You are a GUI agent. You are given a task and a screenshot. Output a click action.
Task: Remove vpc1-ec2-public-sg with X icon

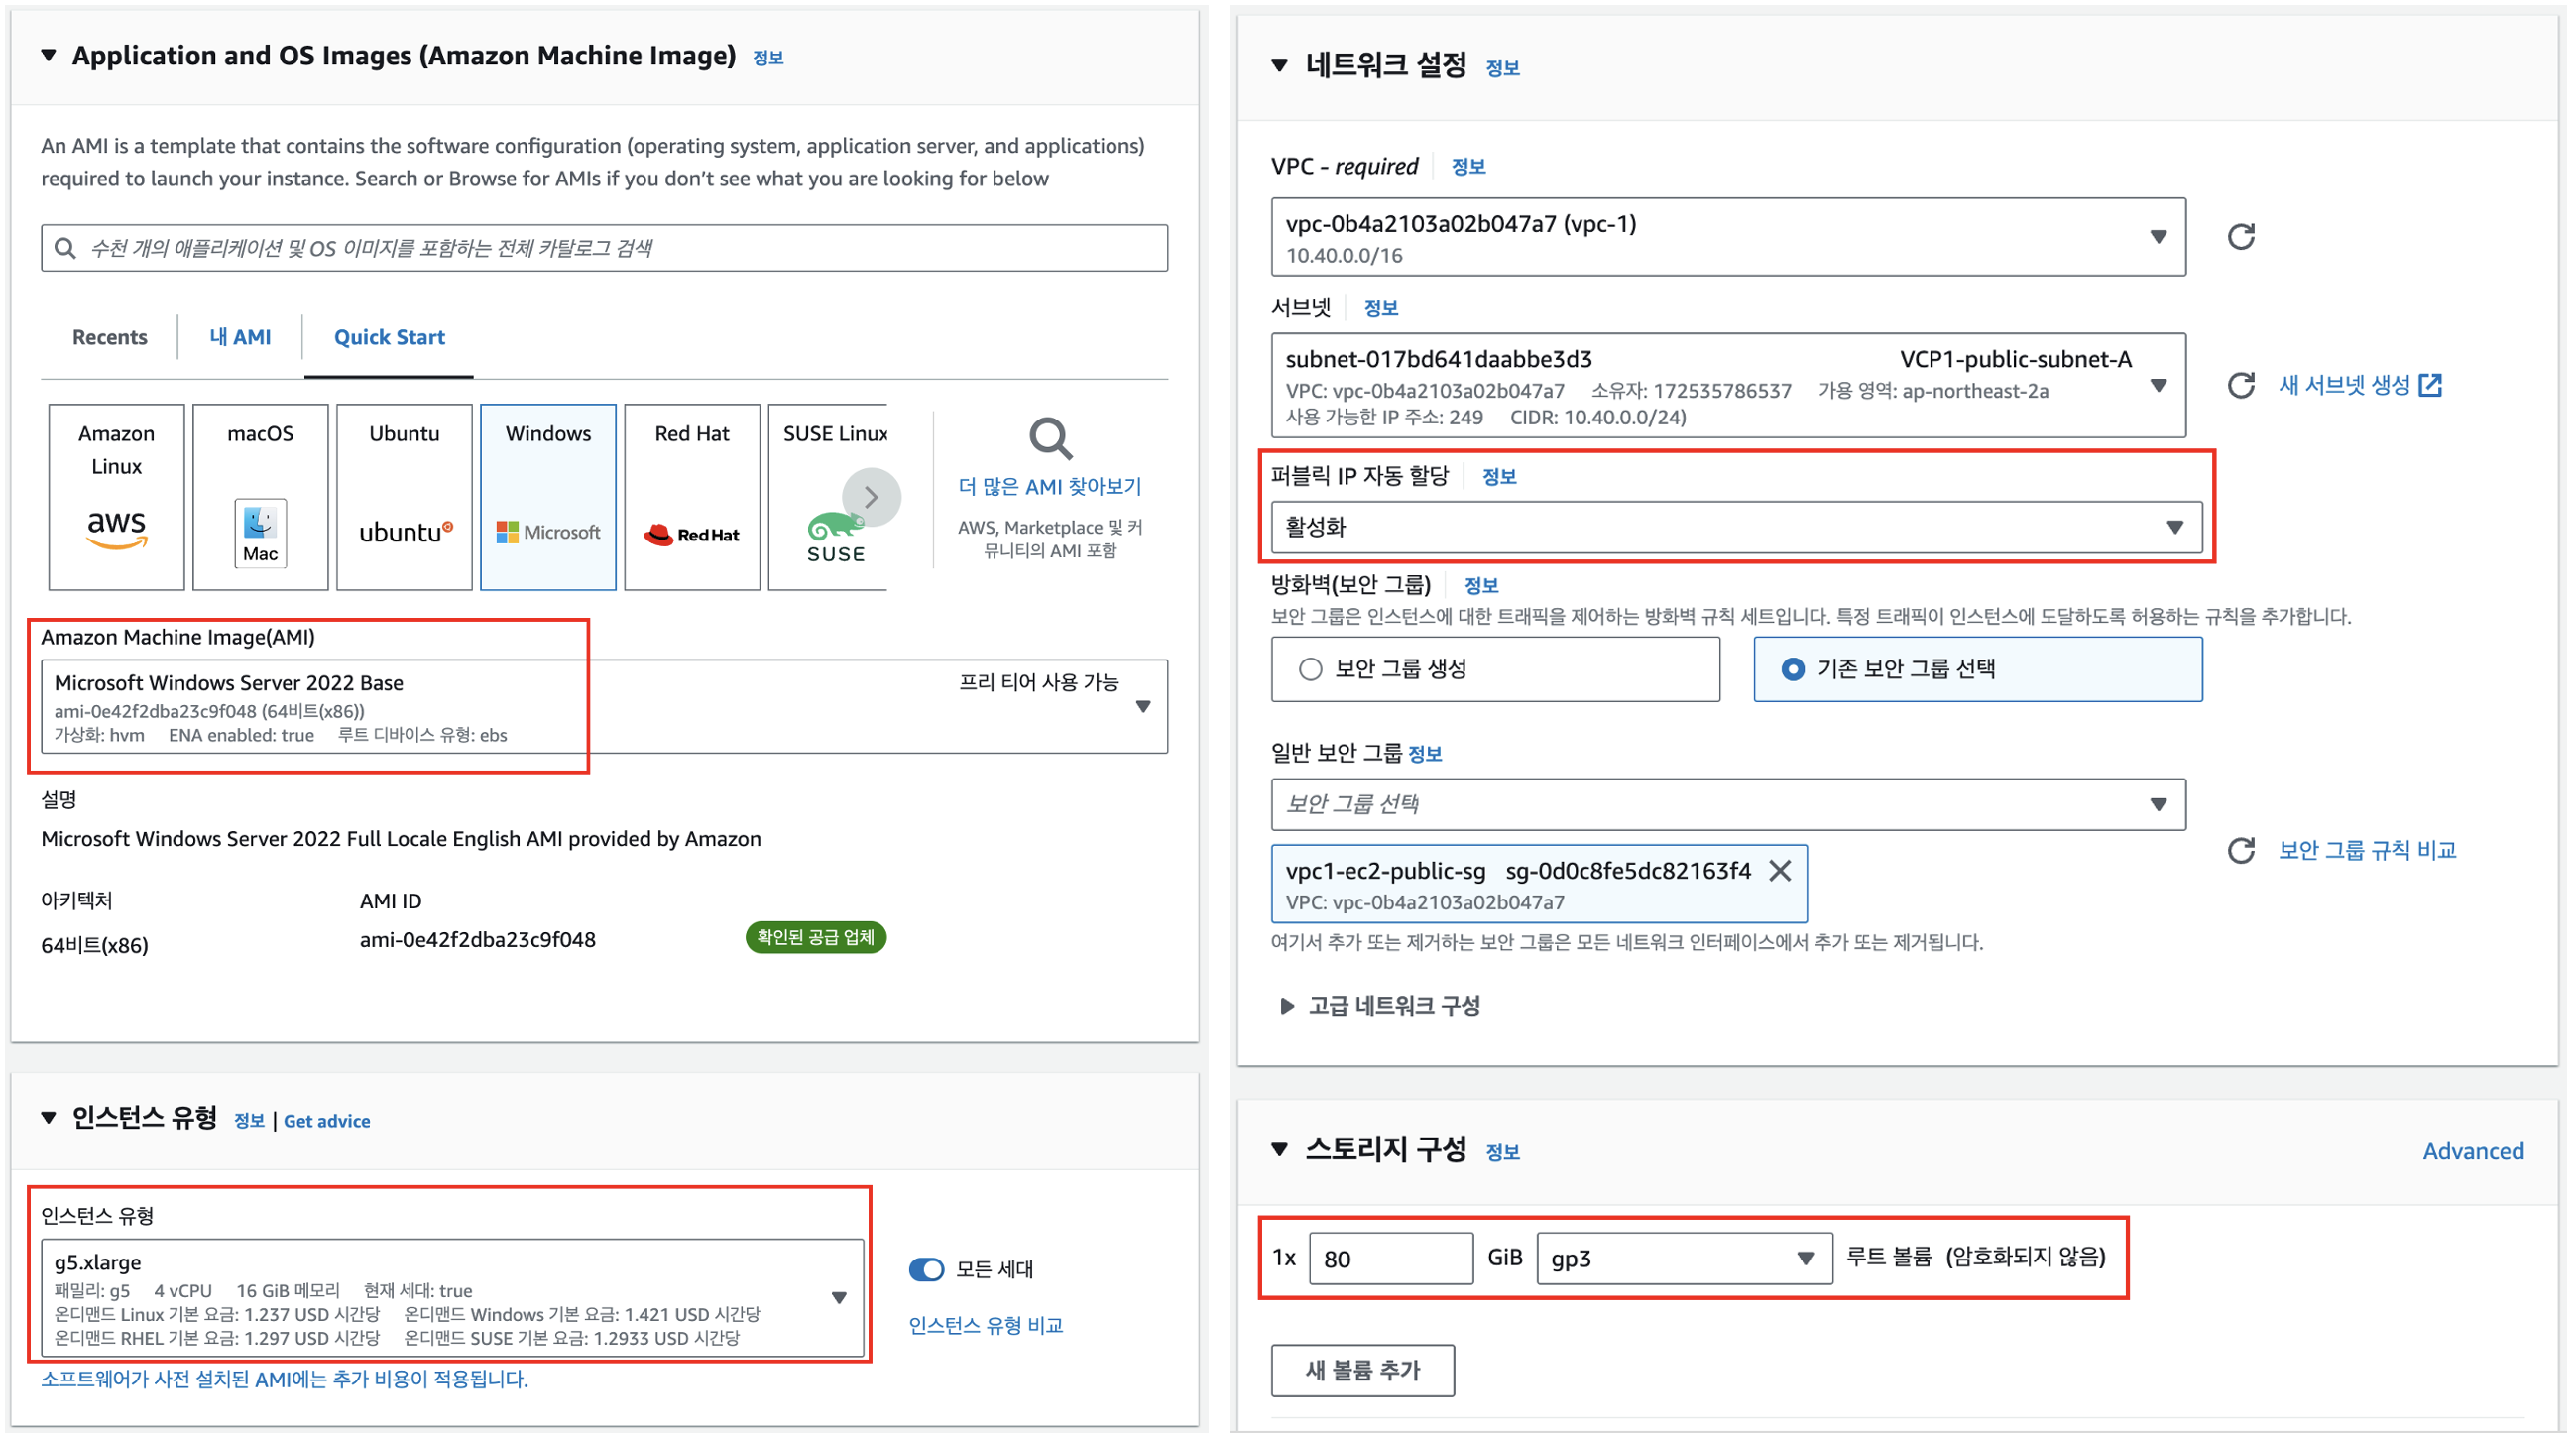pos(1779,871)
